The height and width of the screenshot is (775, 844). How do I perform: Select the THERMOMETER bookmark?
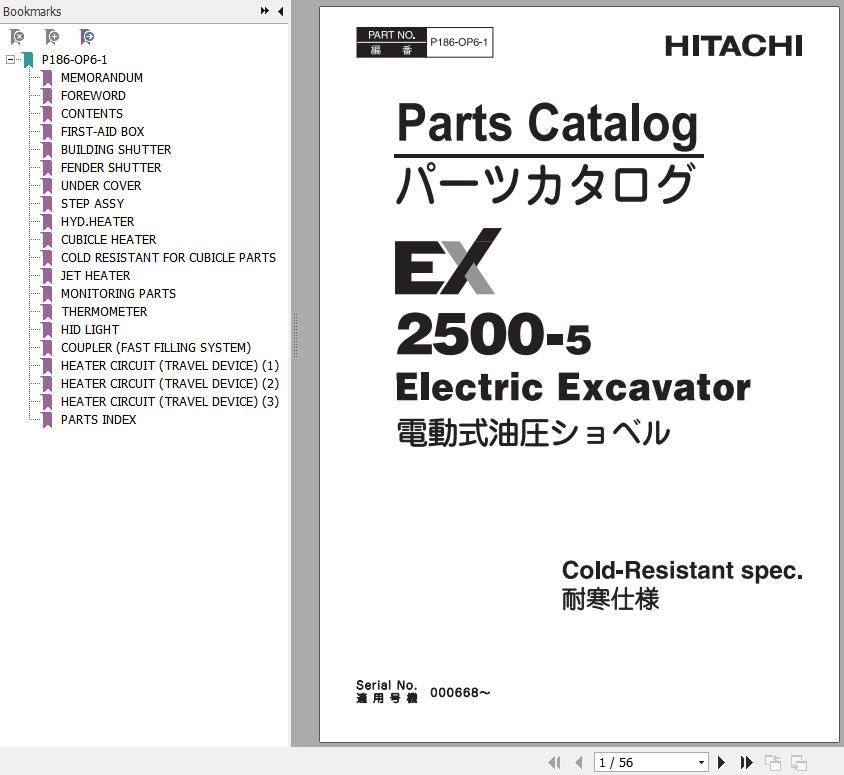(x=104, y=312)
